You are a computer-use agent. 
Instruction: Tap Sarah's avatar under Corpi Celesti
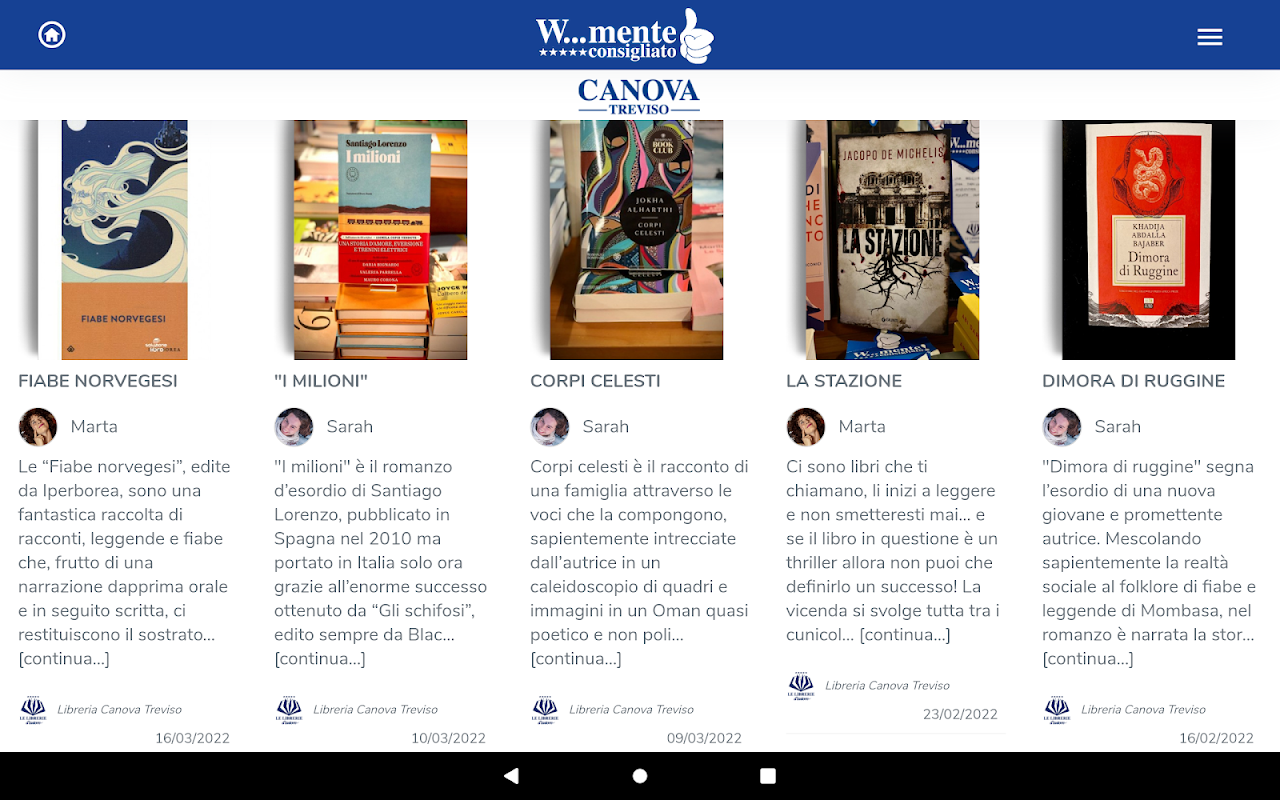[x=550, y=427]
